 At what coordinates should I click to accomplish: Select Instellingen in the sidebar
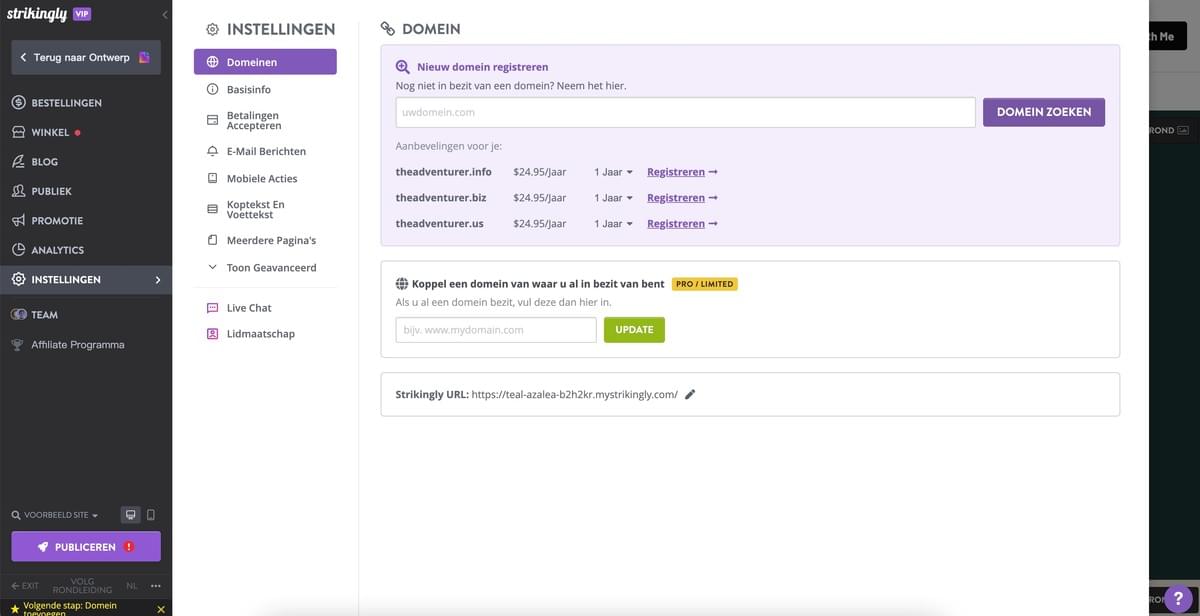coord(86,279)
